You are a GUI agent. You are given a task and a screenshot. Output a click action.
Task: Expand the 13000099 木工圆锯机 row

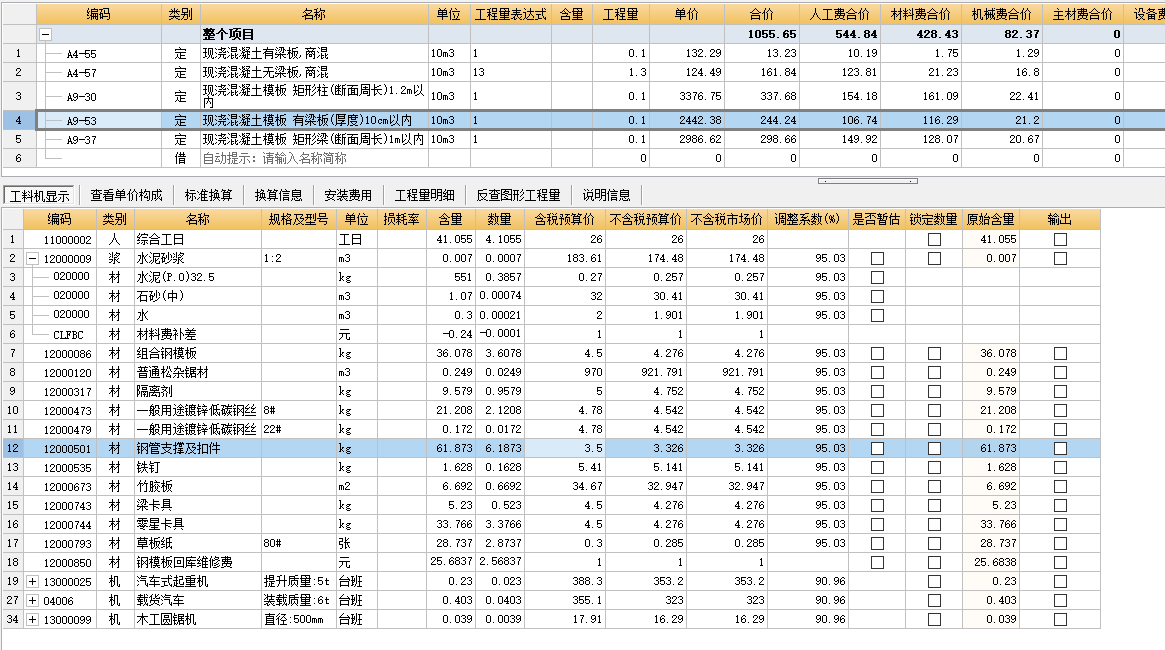click(x=33, y=620)
